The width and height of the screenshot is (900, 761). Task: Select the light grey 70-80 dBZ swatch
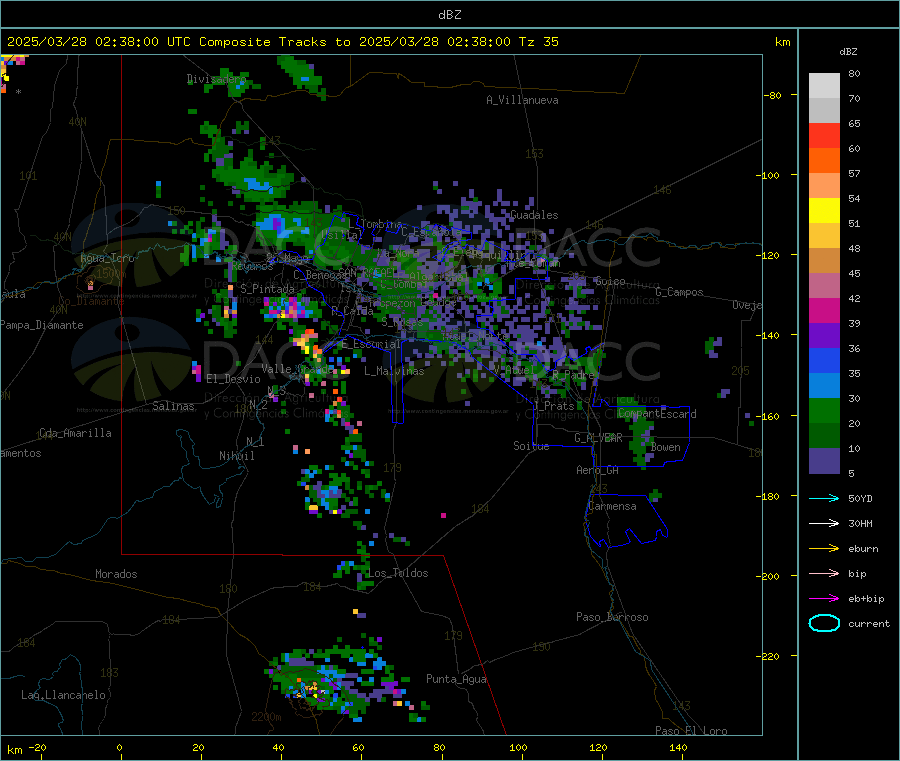tap(824, 86)
